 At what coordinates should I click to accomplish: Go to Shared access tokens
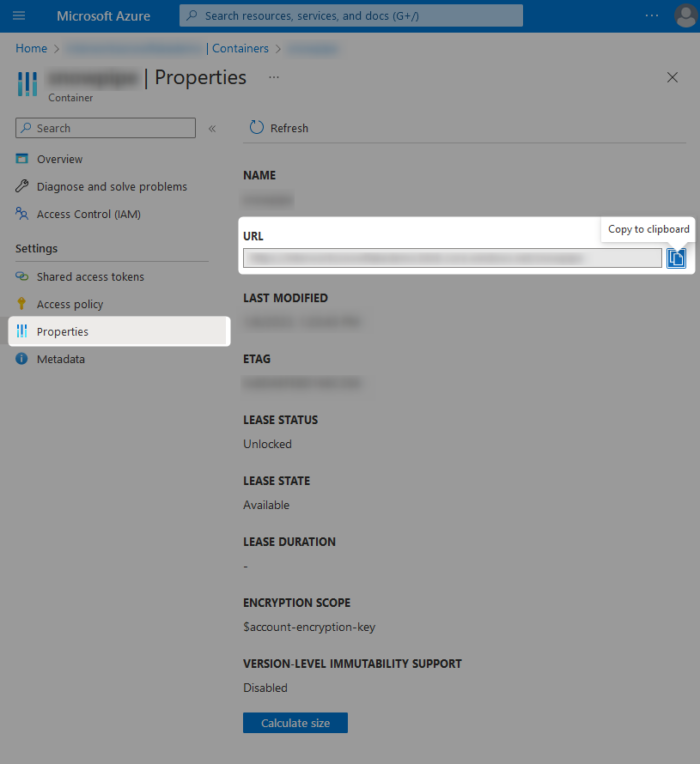click(x=90, y=277)
